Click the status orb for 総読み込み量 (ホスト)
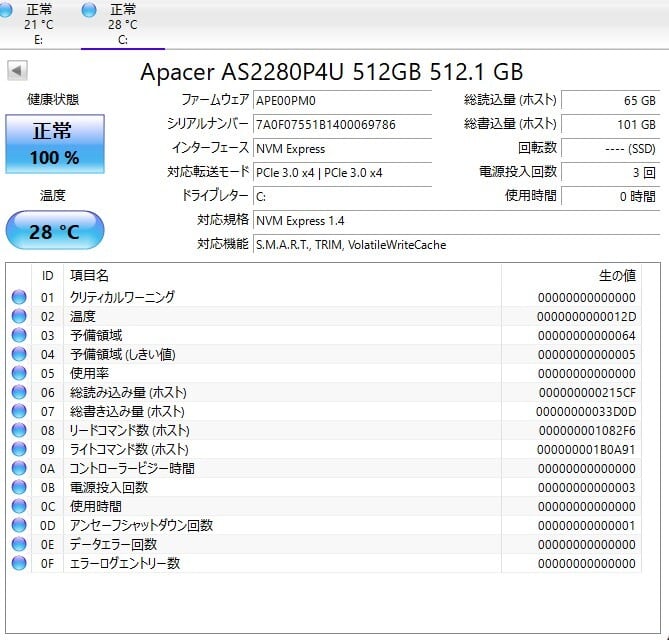669x640 pixels. coord(19,392)
